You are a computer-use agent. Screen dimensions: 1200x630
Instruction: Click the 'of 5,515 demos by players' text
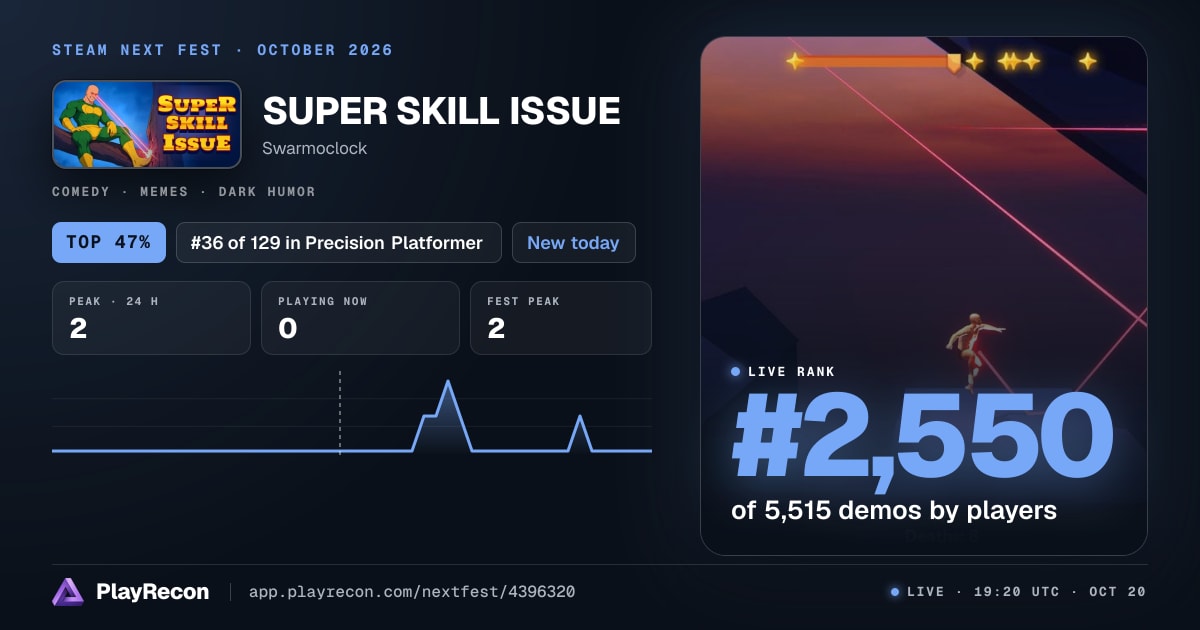click(x=894, y=510)
